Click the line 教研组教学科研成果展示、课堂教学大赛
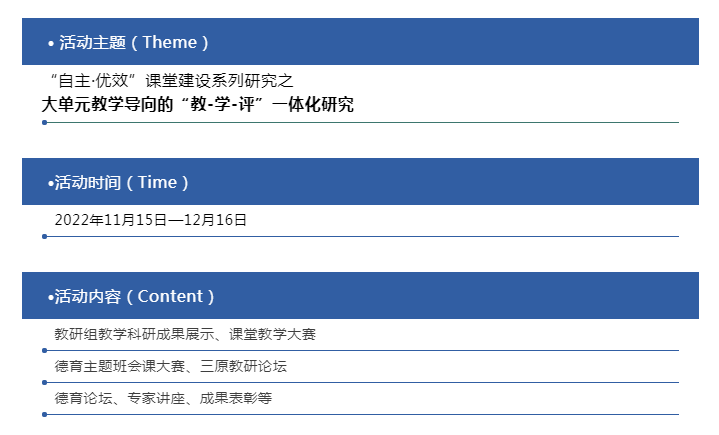Screen dimensions: 719x435 [x=185, y=334]
